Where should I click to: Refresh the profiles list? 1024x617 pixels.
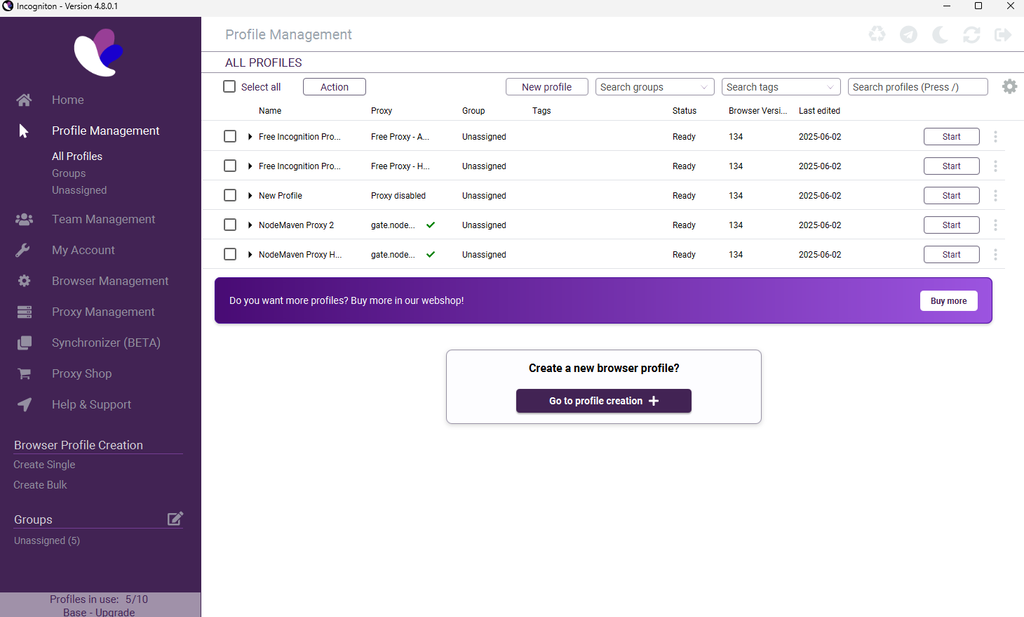[971, 34]
